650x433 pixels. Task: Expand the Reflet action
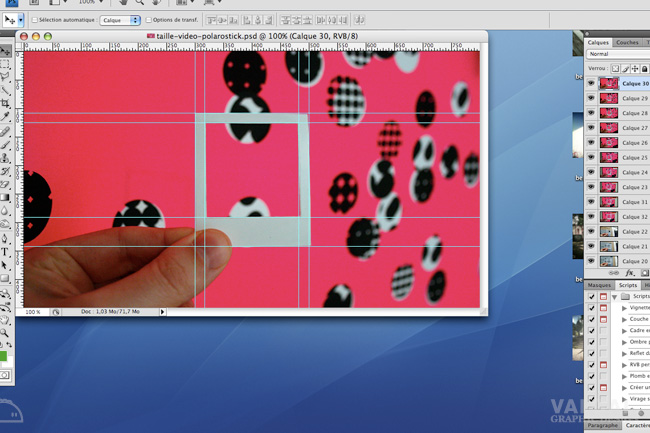(x=624, y=353)
